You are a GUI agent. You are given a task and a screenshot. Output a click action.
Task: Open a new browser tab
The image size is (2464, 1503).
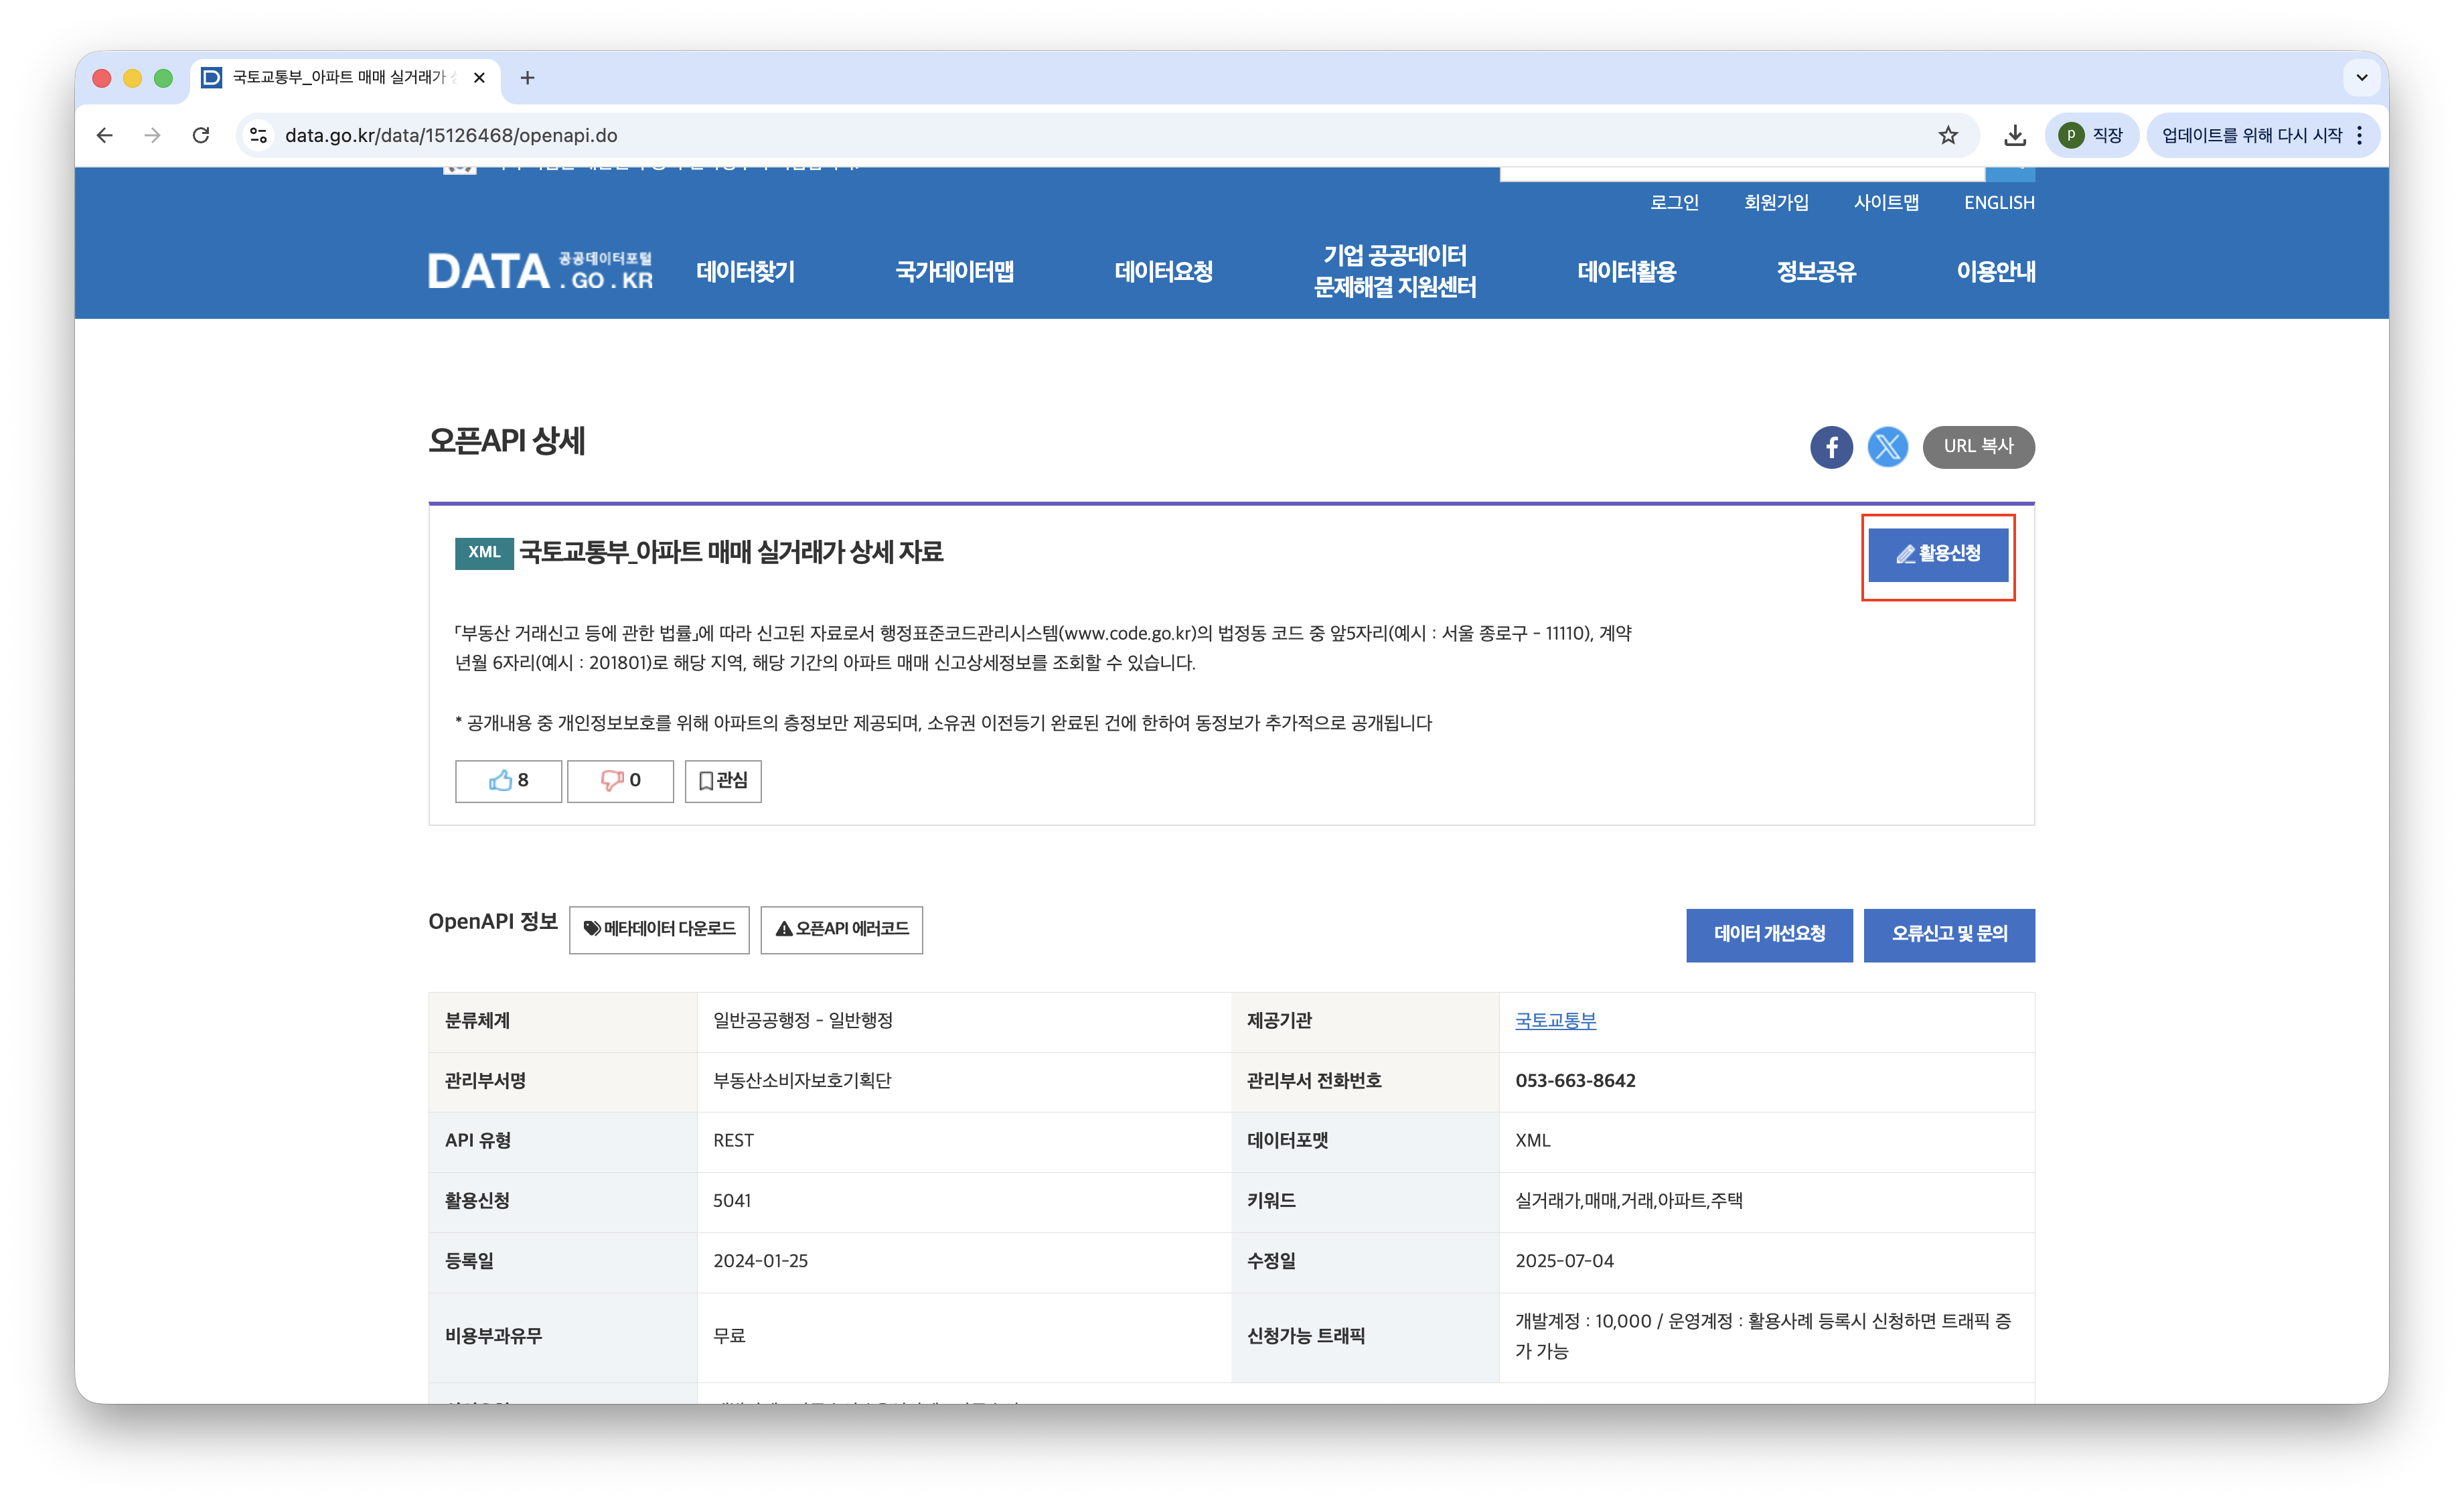(528, 77)
